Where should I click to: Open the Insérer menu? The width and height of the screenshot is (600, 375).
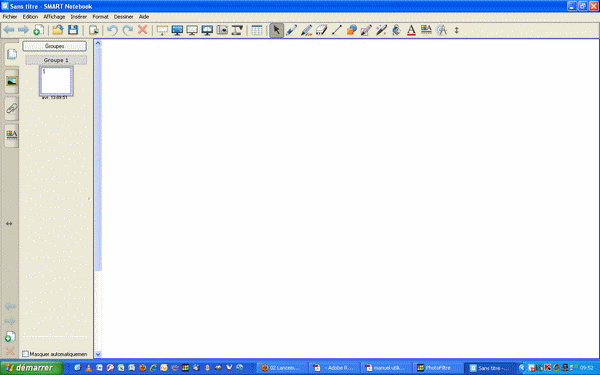point(78,17)
